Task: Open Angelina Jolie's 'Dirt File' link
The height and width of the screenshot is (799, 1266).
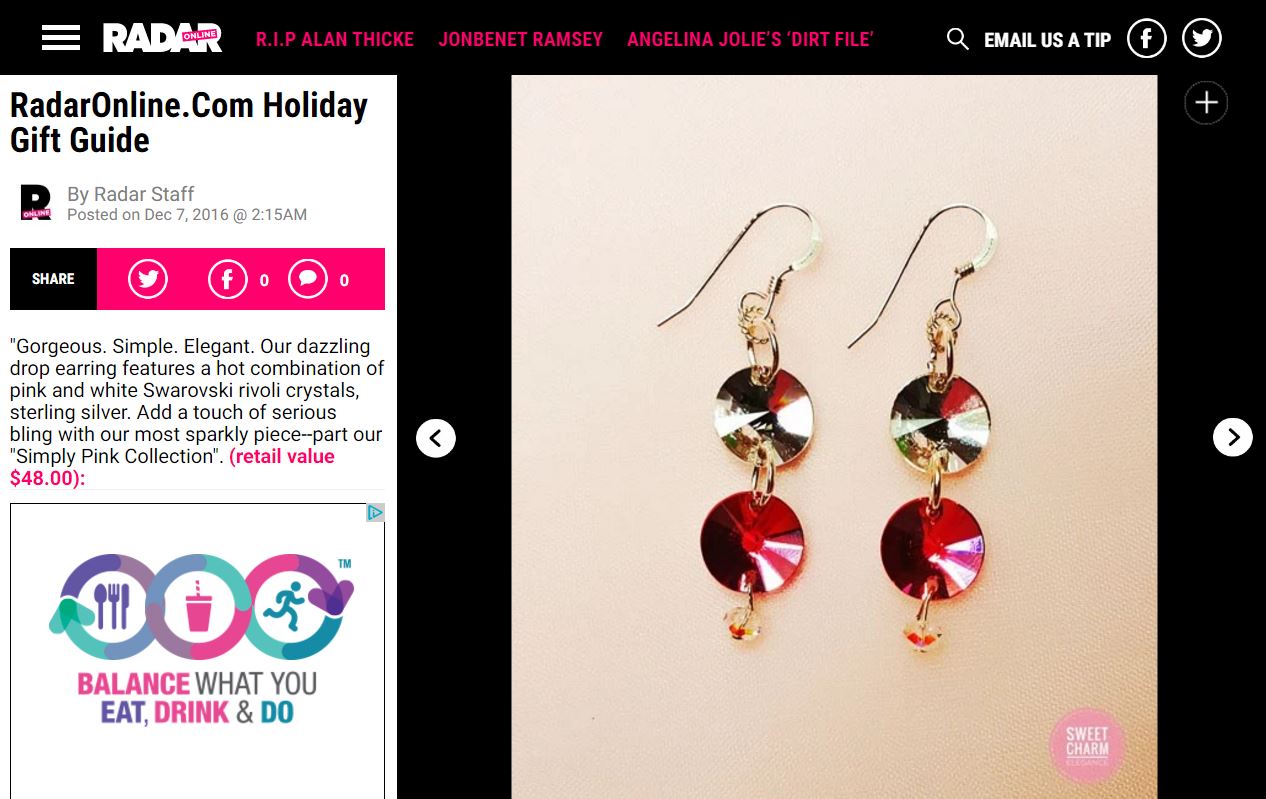Action: [x=751, y=40]
